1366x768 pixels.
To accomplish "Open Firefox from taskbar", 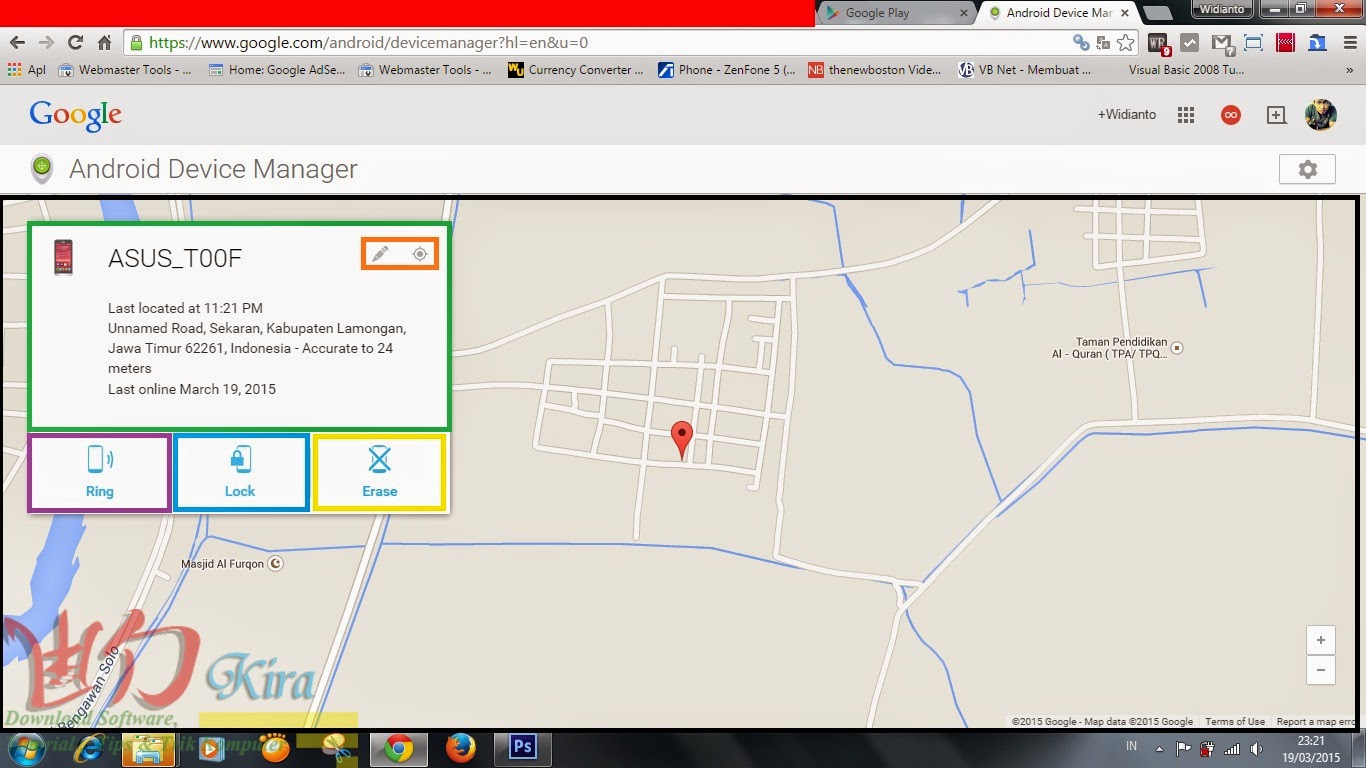I will [460, 748].
